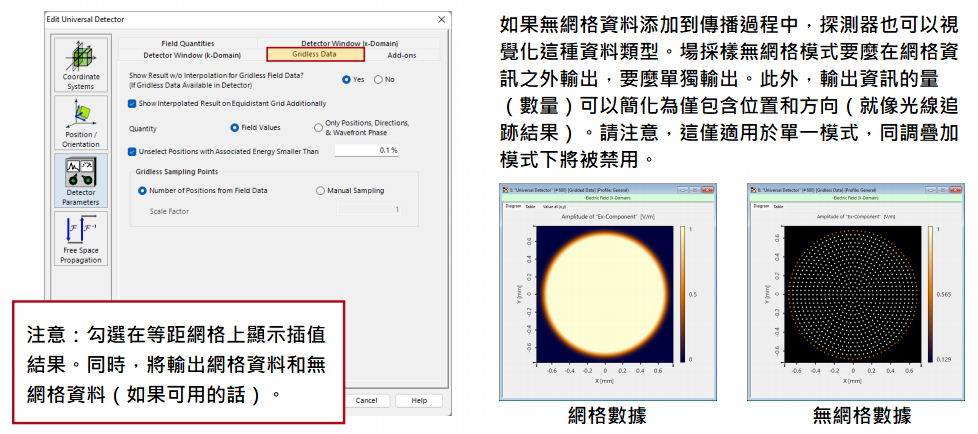Toggle Unselect Positions with Associated Energy checkbox
The image size is (978, 434).
pos(133,151)
